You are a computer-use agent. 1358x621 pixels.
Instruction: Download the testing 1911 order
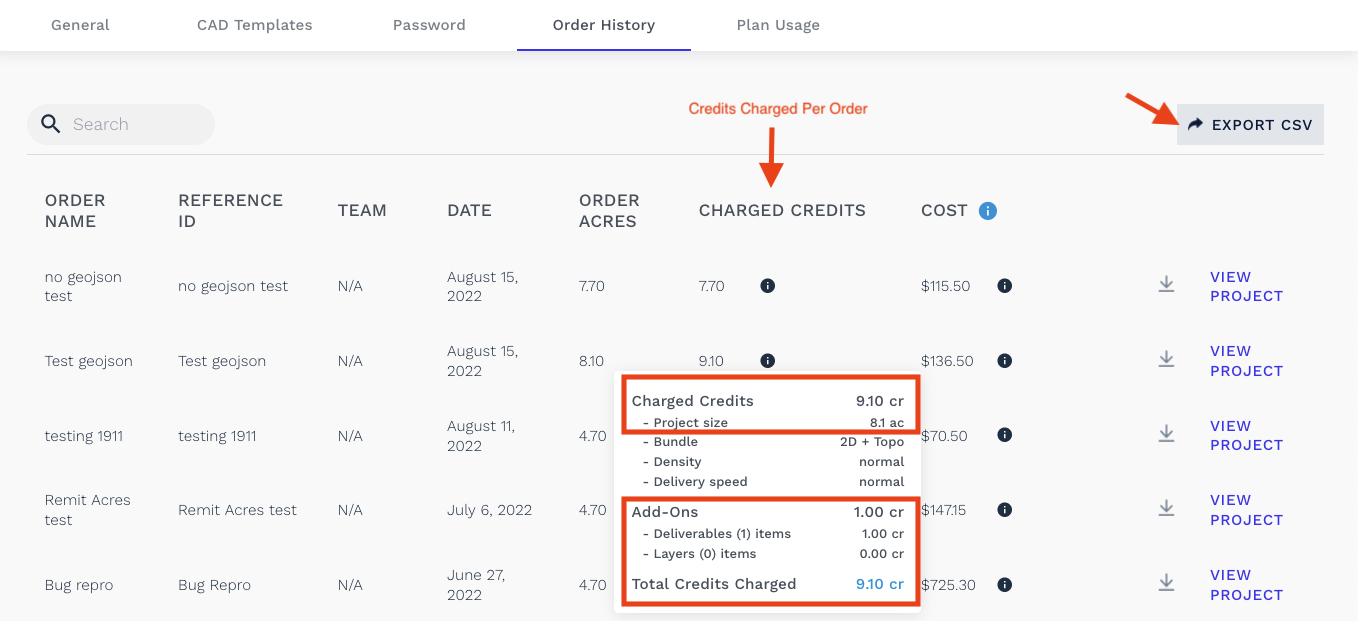tap(1166, 434)
